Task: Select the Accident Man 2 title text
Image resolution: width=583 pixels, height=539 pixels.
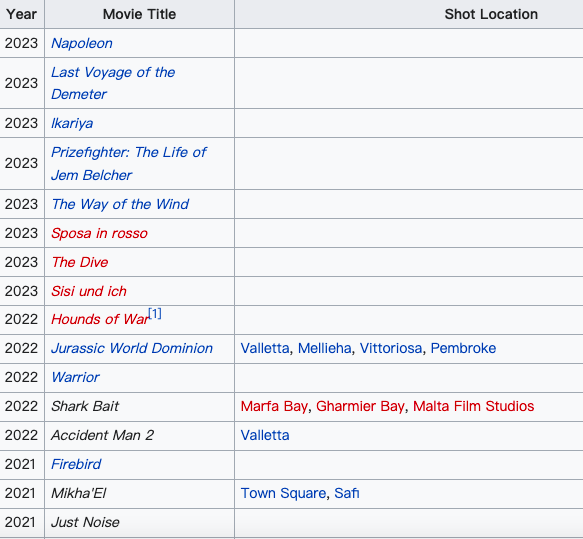Action: (x=103, y=435)
